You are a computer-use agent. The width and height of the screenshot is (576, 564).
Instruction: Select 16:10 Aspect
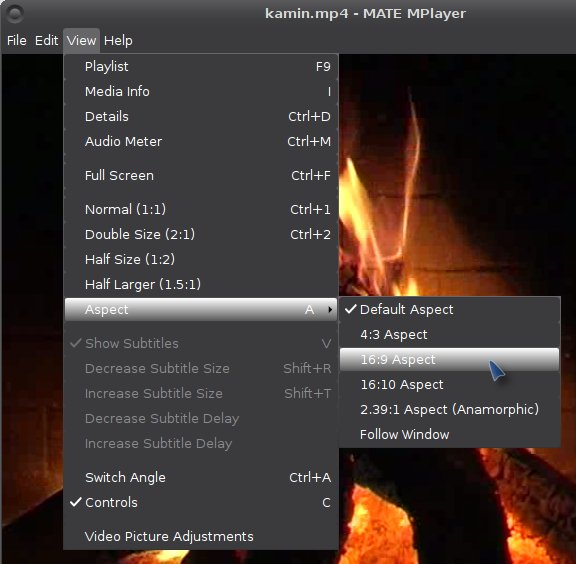pos(450,385)
